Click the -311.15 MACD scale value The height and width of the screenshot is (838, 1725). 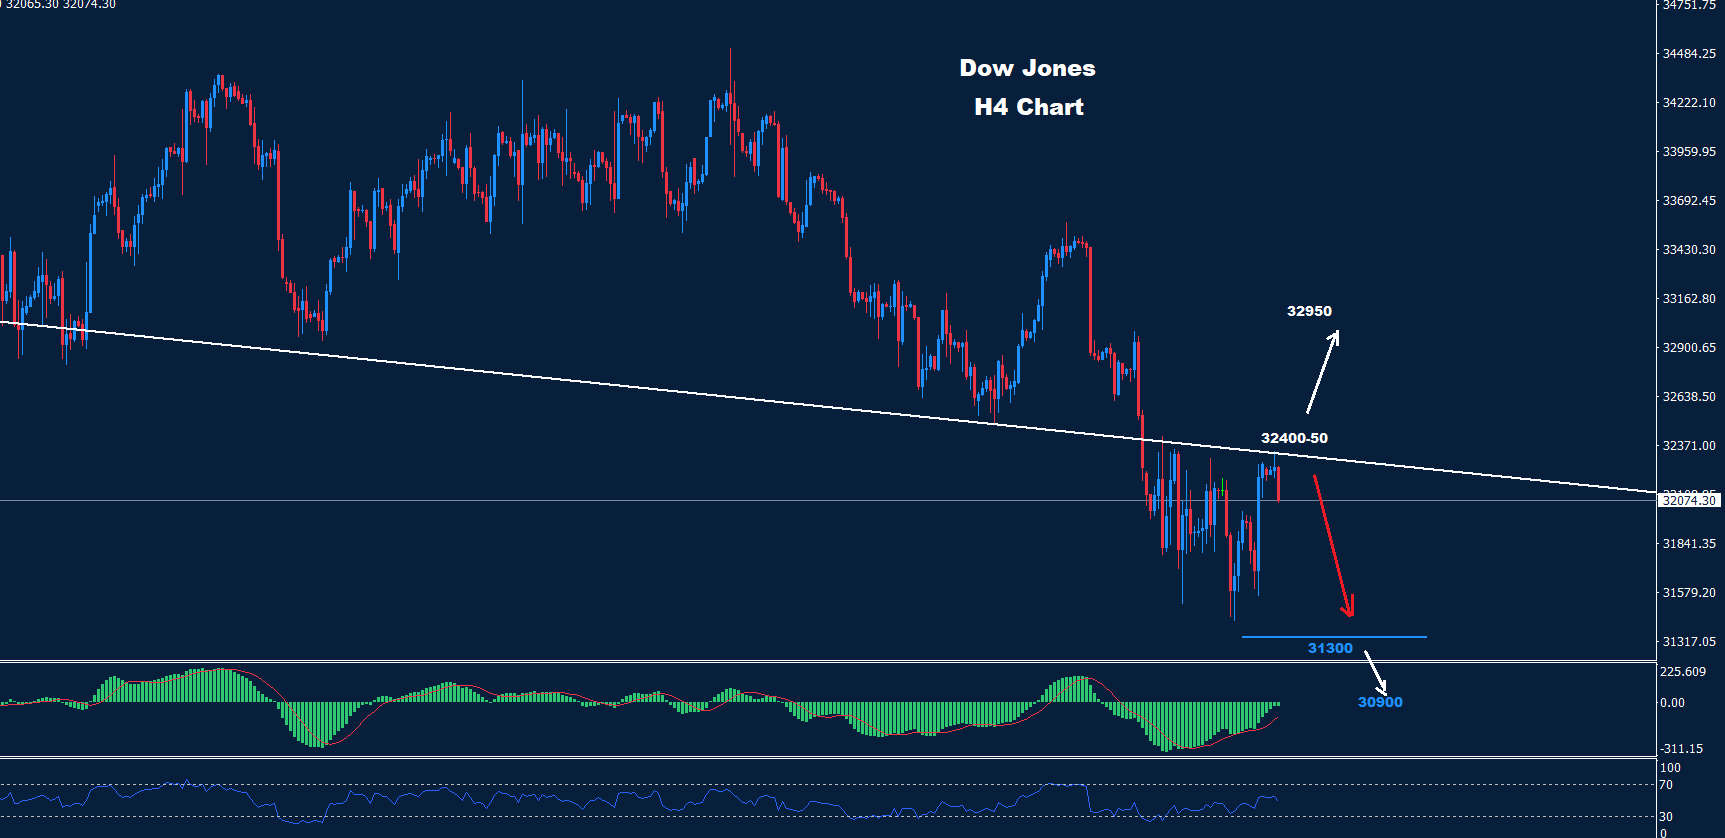[x=1683, y=748]
